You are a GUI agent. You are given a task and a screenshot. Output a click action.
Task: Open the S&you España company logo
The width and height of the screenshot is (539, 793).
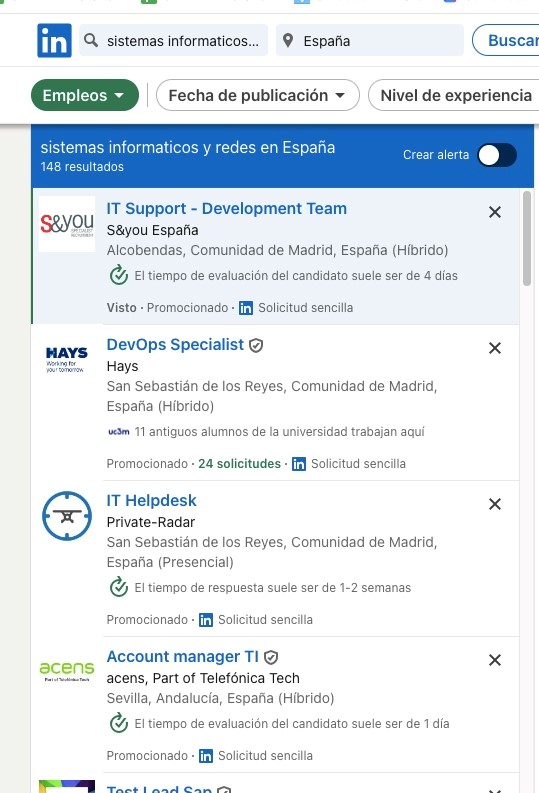(67, 224)
